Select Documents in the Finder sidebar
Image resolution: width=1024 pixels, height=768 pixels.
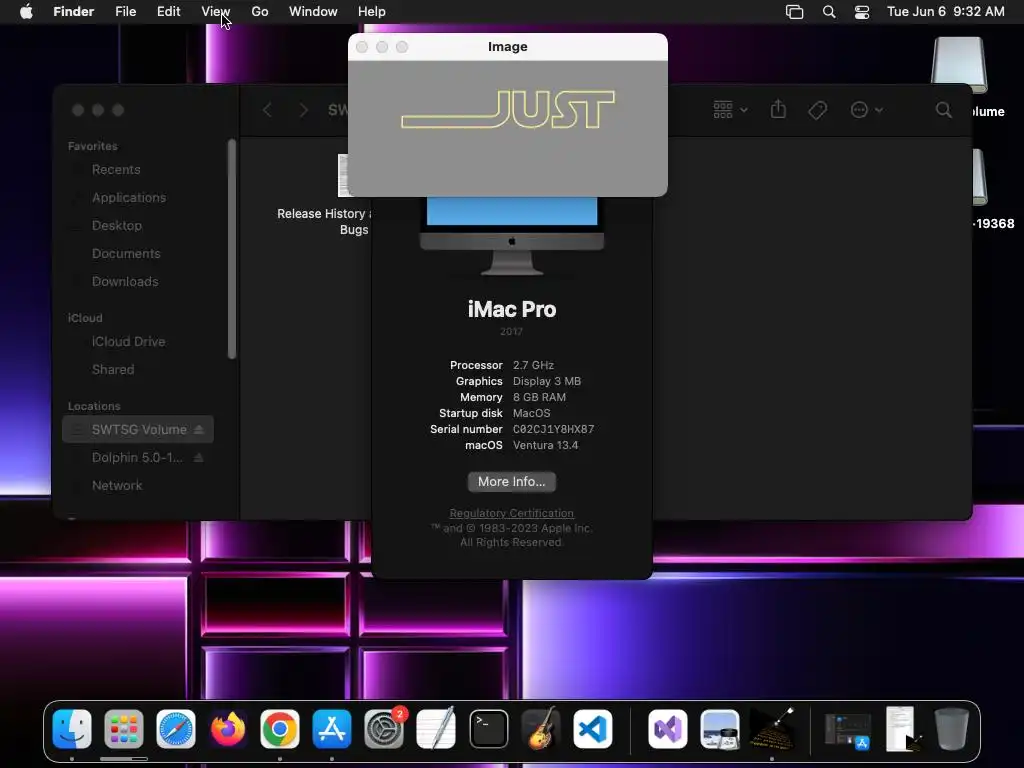coord(126,253)
